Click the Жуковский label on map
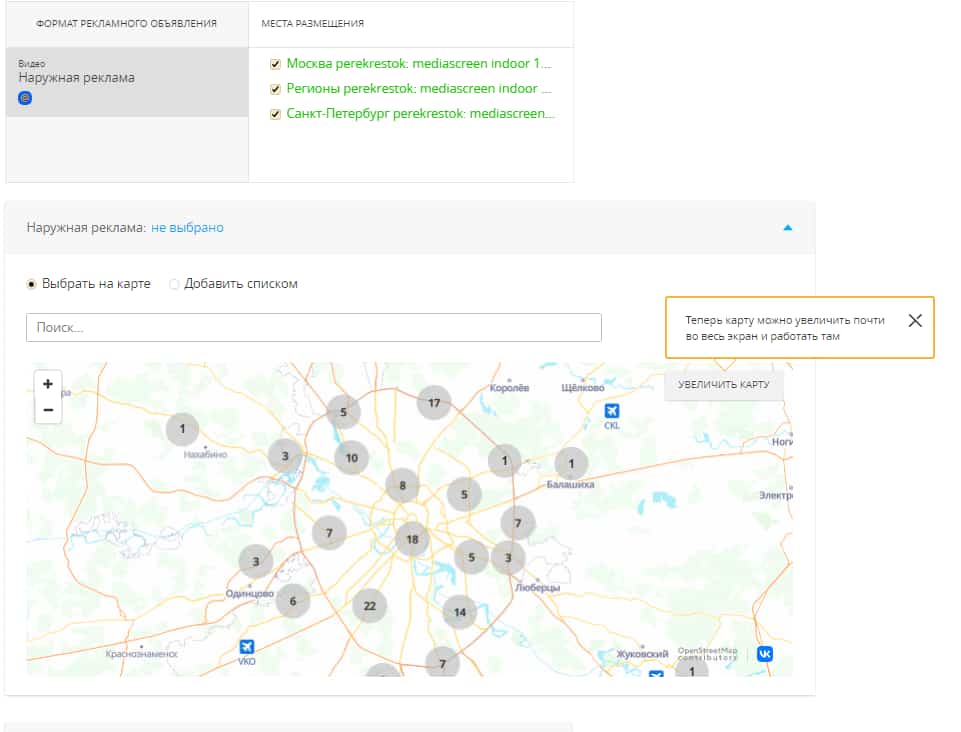This screenshot has width=961, height=732. click(642, 654)
